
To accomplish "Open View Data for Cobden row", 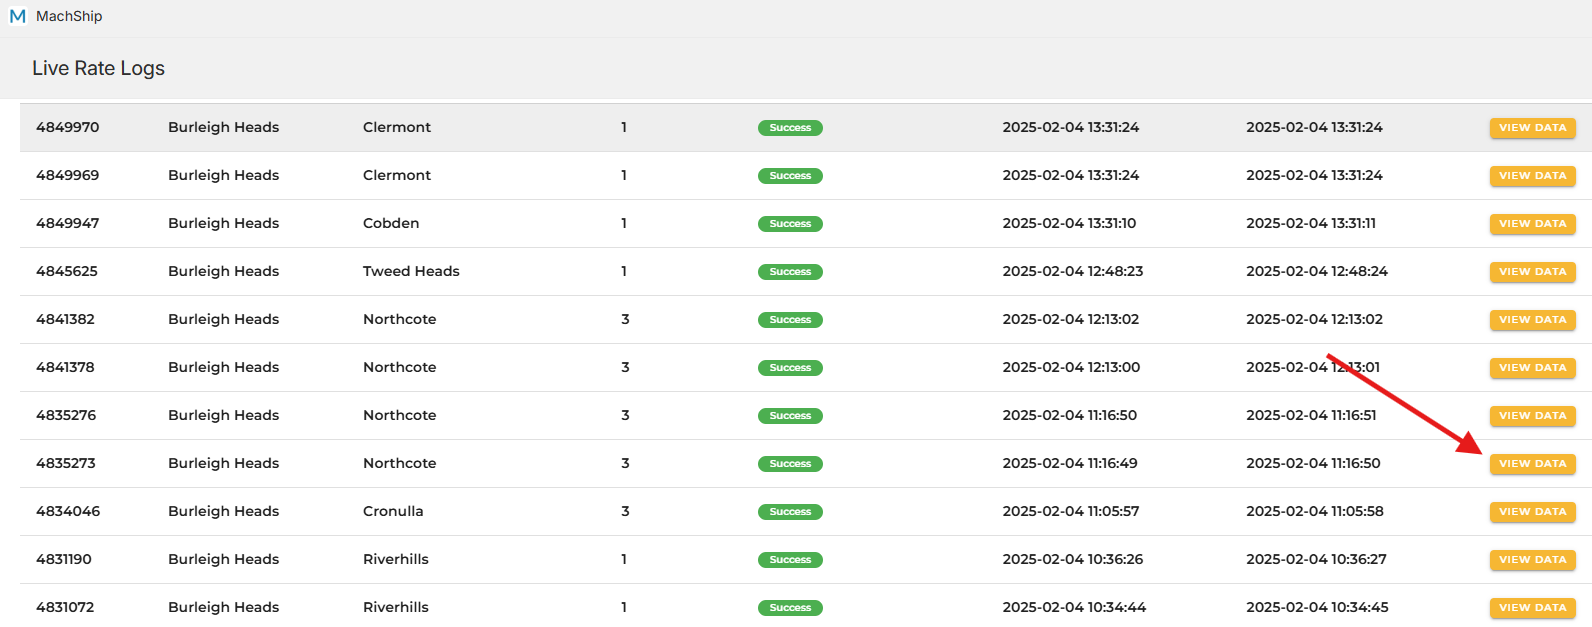I will click(1532, 224).
